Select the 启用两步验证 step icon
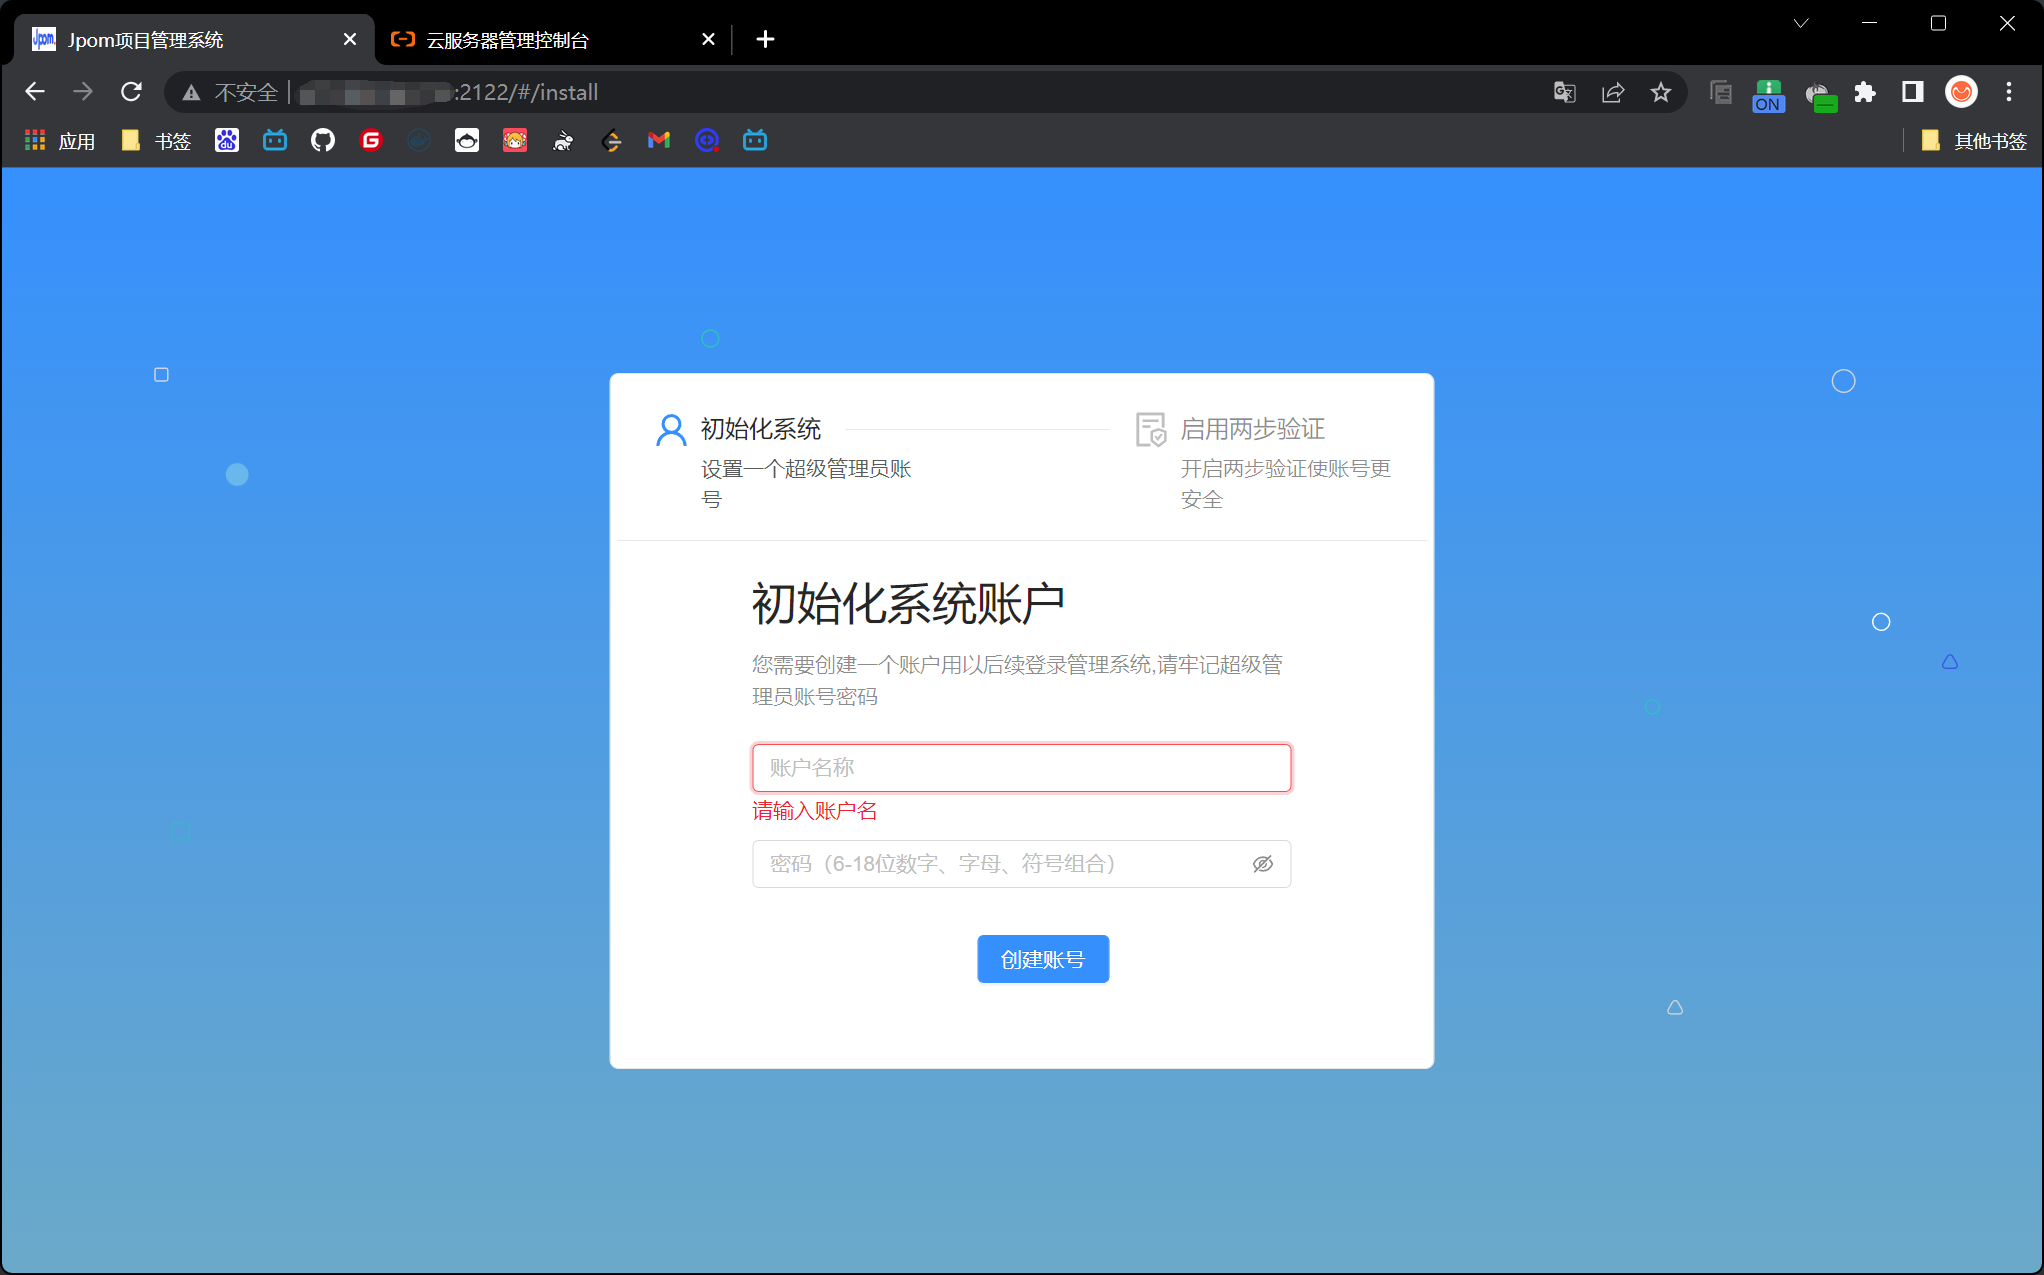Screen dimensions: 2044x1275 [1151, 430]
